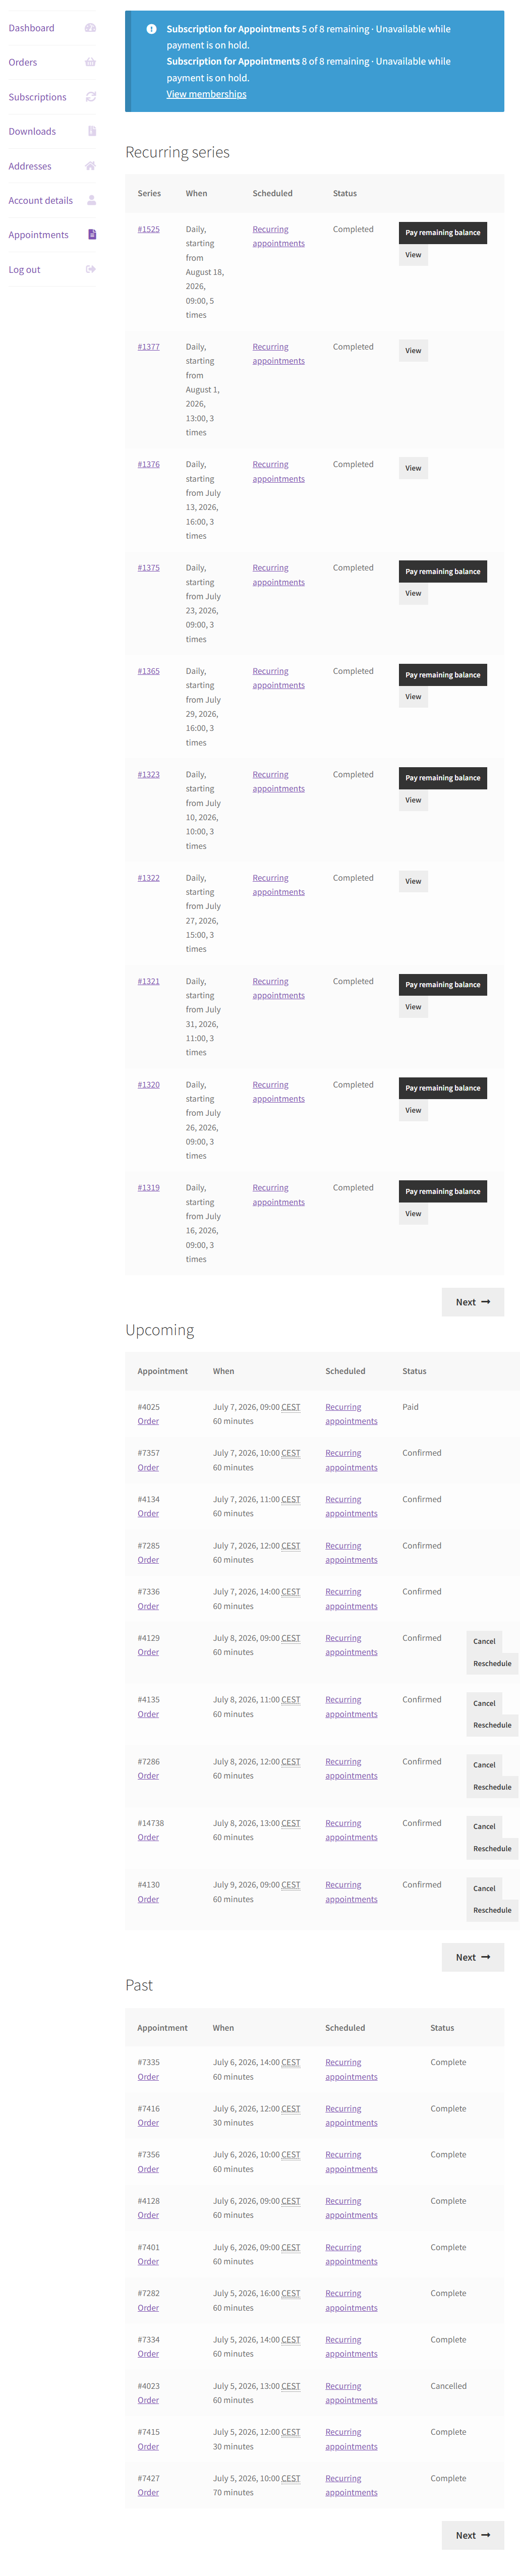Pay remaining balance for series #1525

tap(443, 232)
